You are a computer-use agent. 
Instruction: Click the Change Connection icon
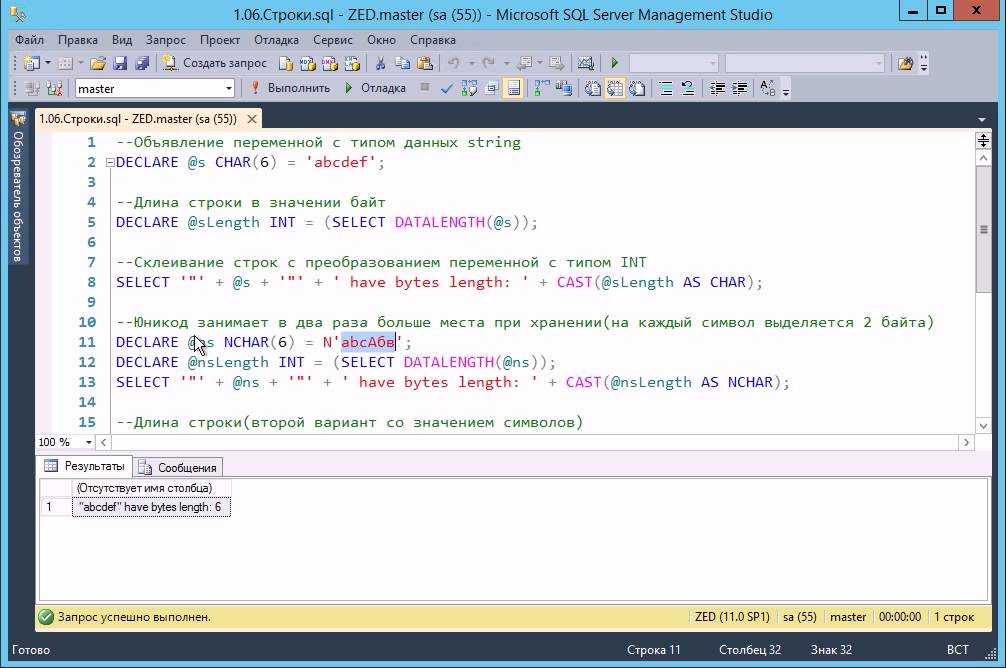pos(55,88)
